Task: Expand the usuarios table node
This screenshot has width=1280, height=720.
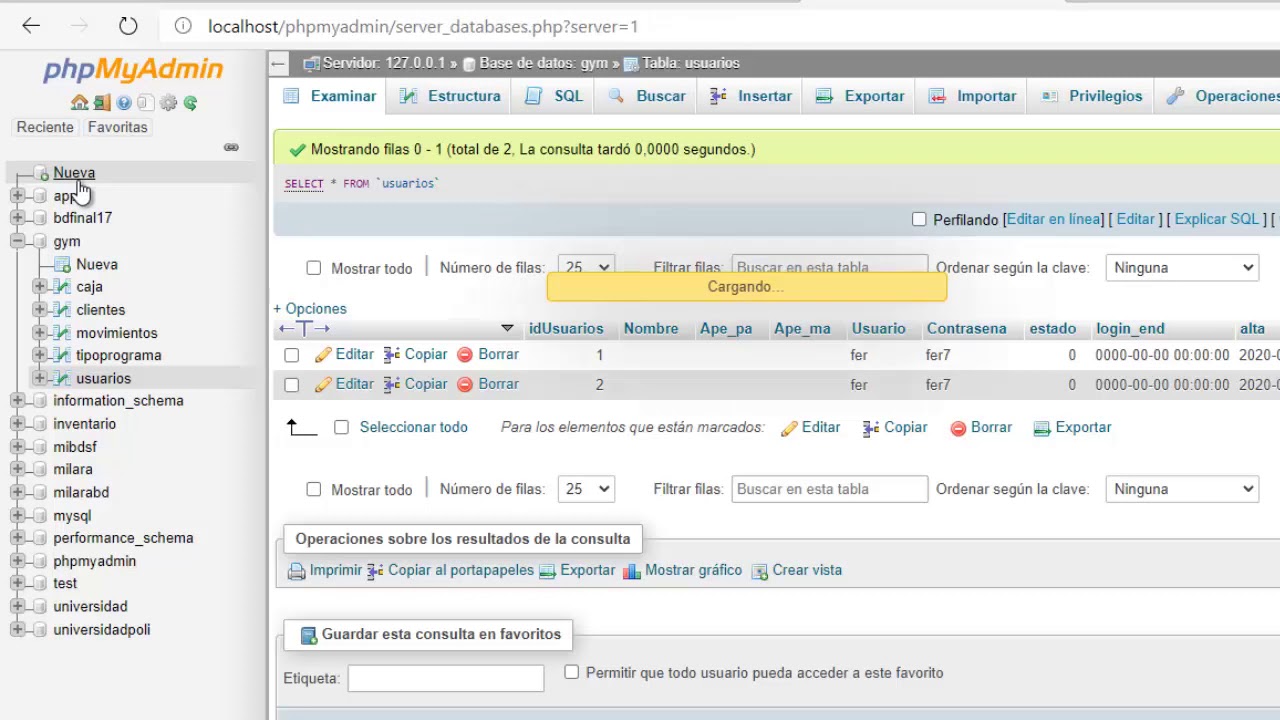Action: [x=40, y=378]
